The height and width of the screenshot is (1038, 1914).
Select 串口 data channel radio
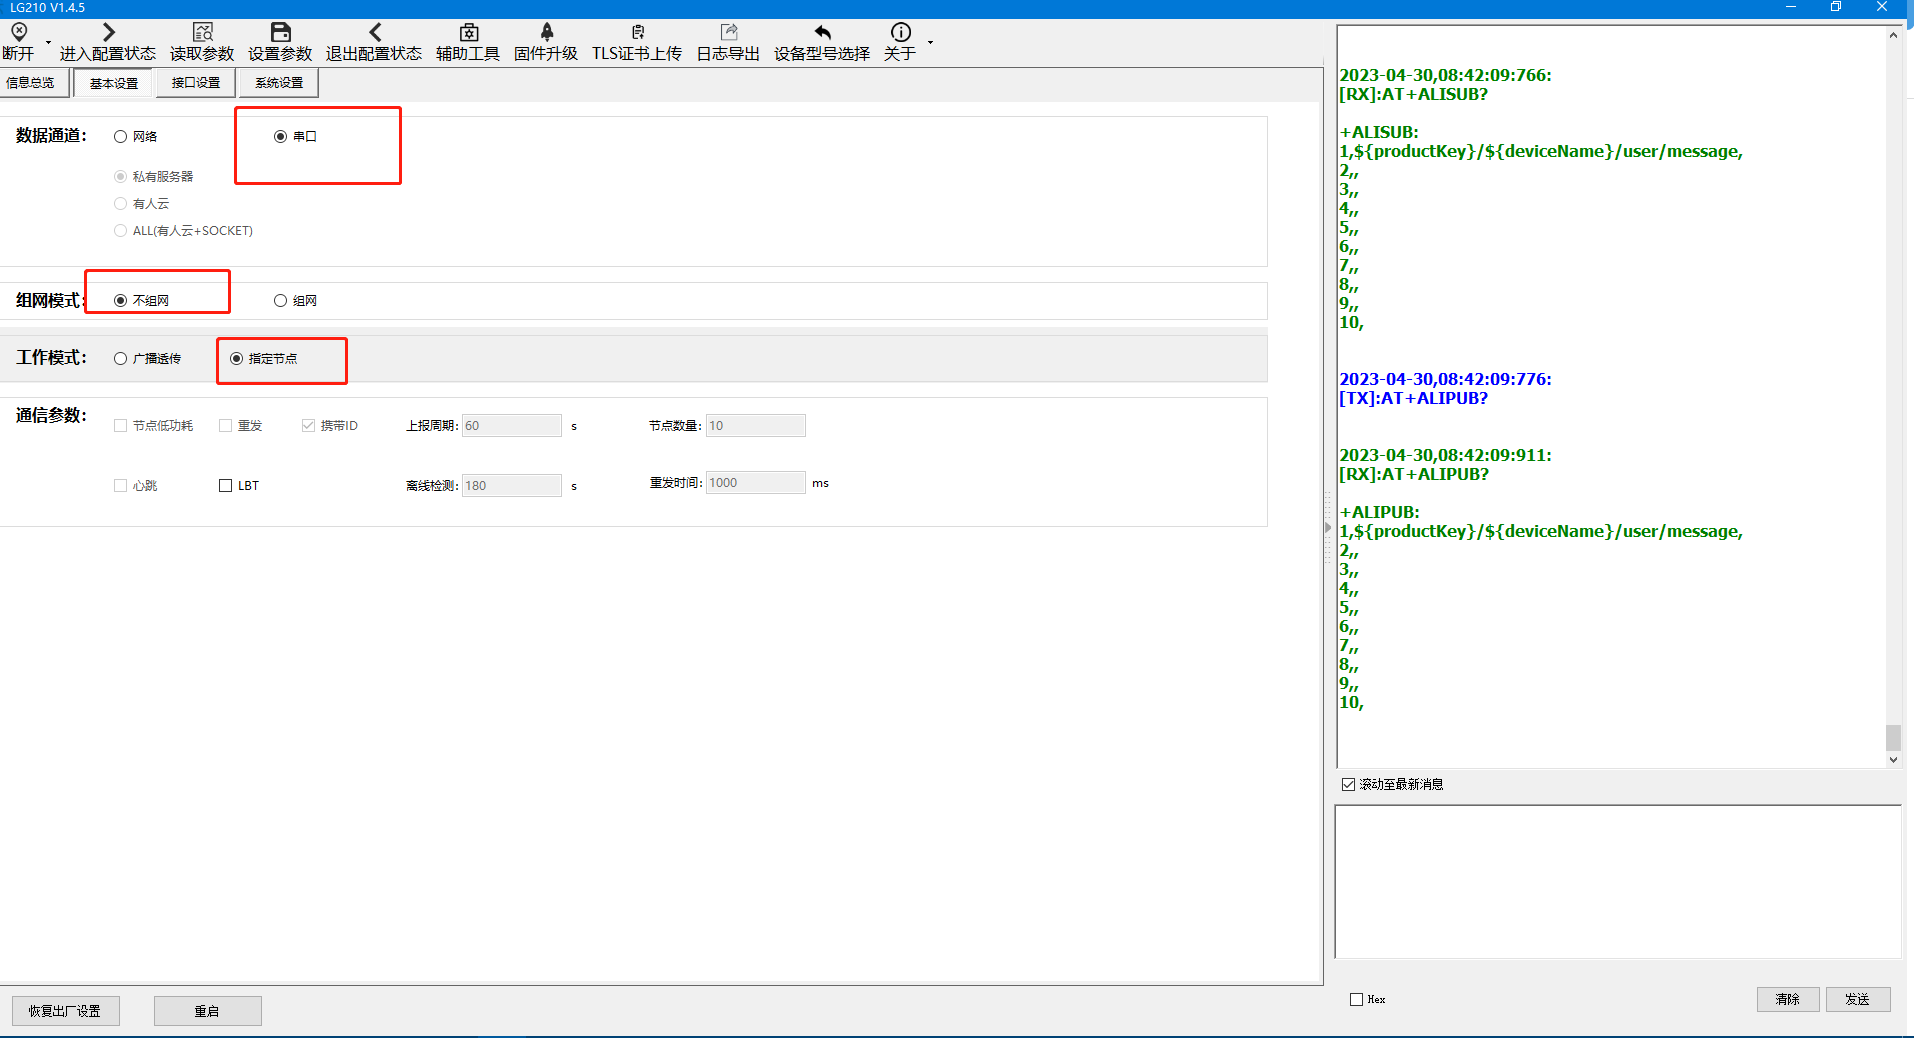tap(281, 136)
